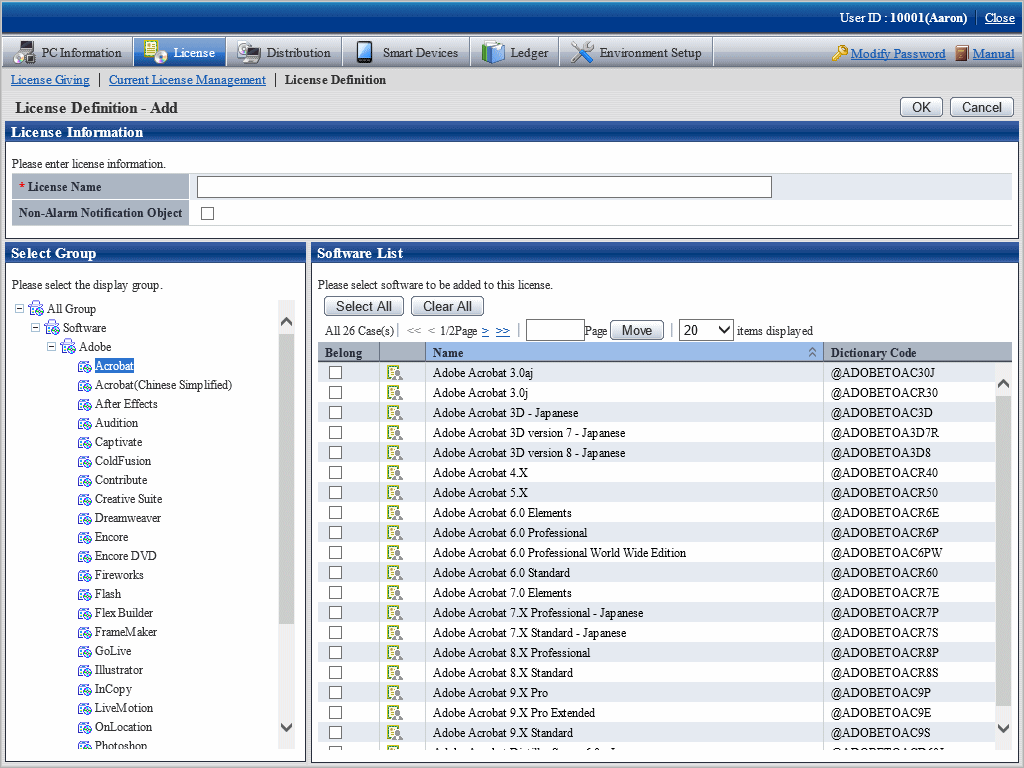This screenshot has width=1024, height=768.
Task: Open the License Giving submenu link
Action: (x=50, y=80)
